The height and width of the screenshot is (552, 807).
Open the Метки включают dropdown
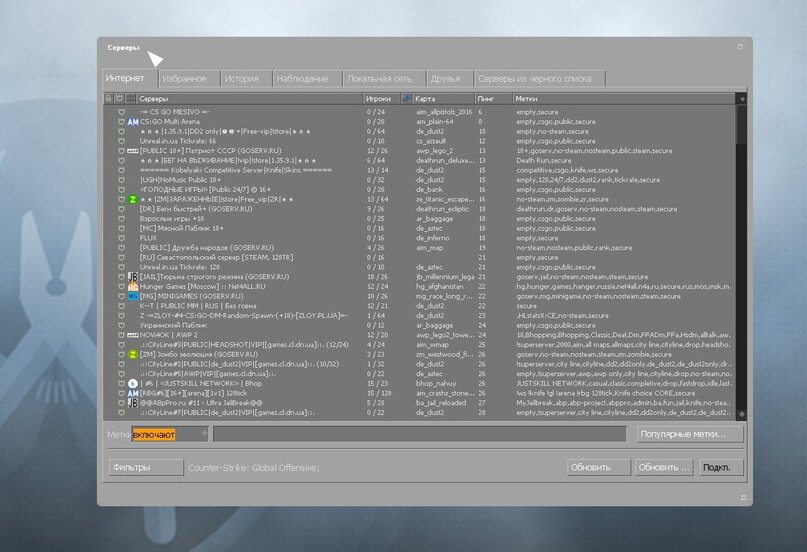click(x=170, y=435)
